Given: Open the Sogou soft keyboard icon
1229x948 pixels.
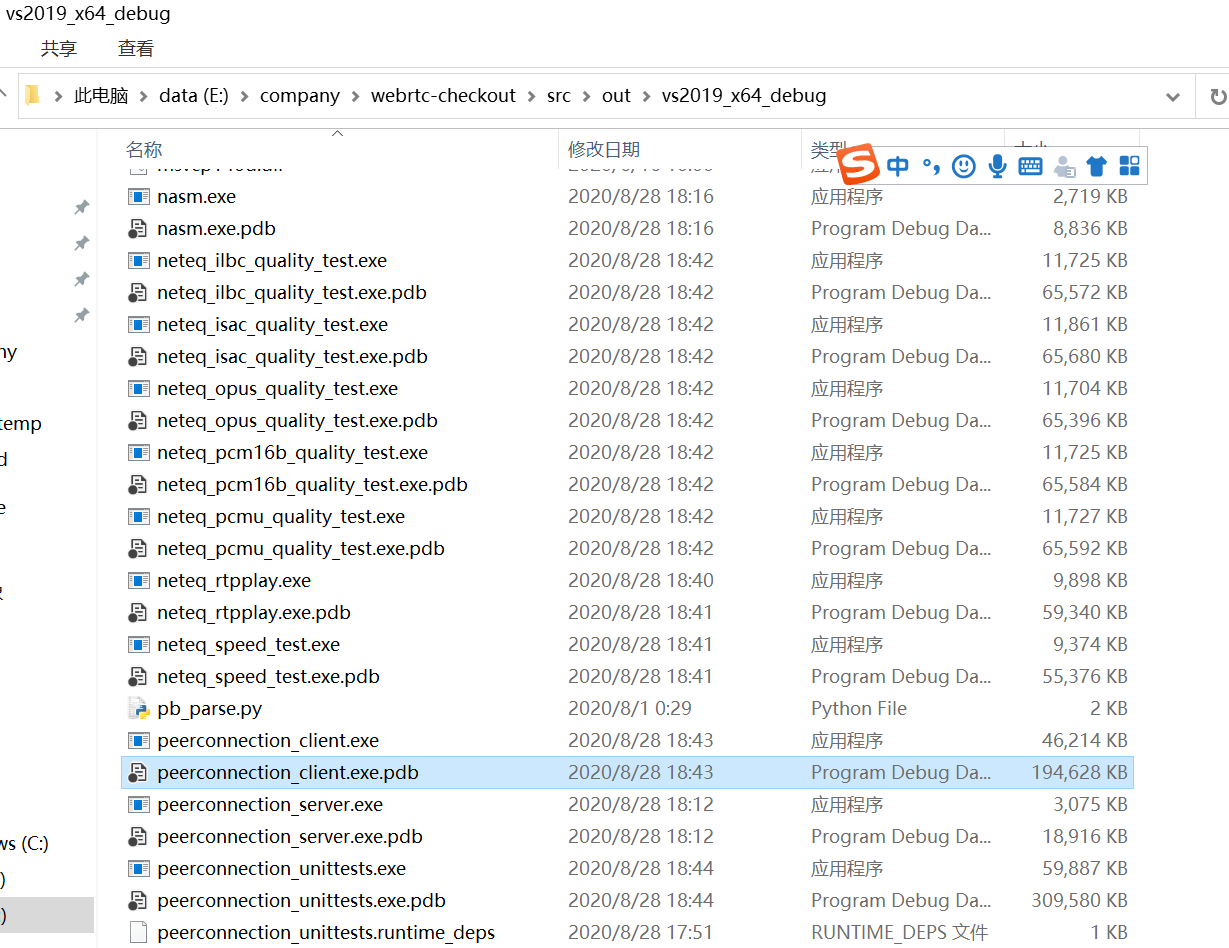Looking at the screenshot, I should click(1030, 166).
